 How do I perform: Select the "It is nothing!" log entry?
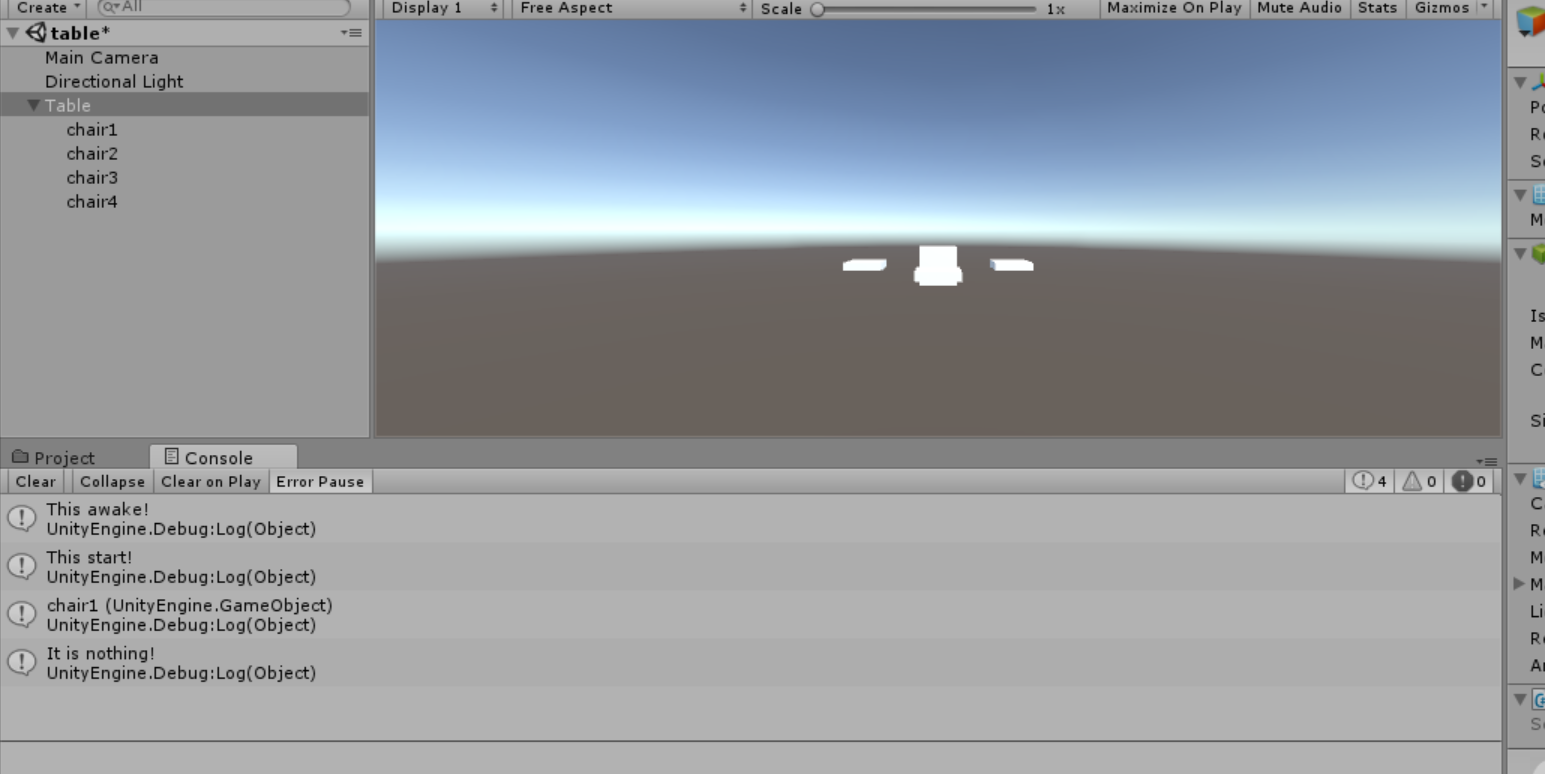tap(750, 663)
